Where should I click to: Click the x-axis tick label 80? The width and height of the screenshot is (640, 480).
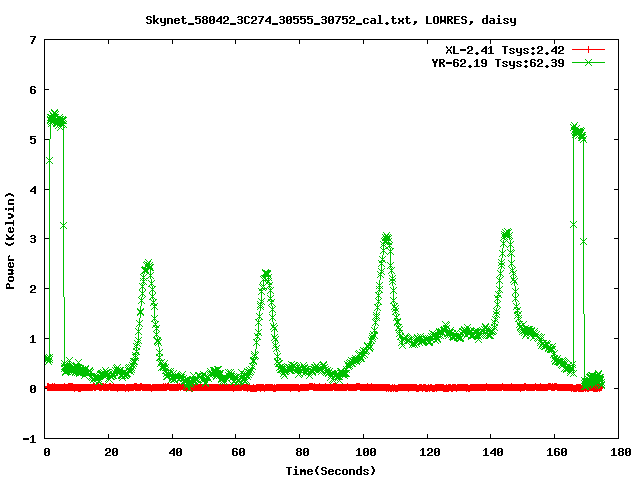click(x=302, y=452)
